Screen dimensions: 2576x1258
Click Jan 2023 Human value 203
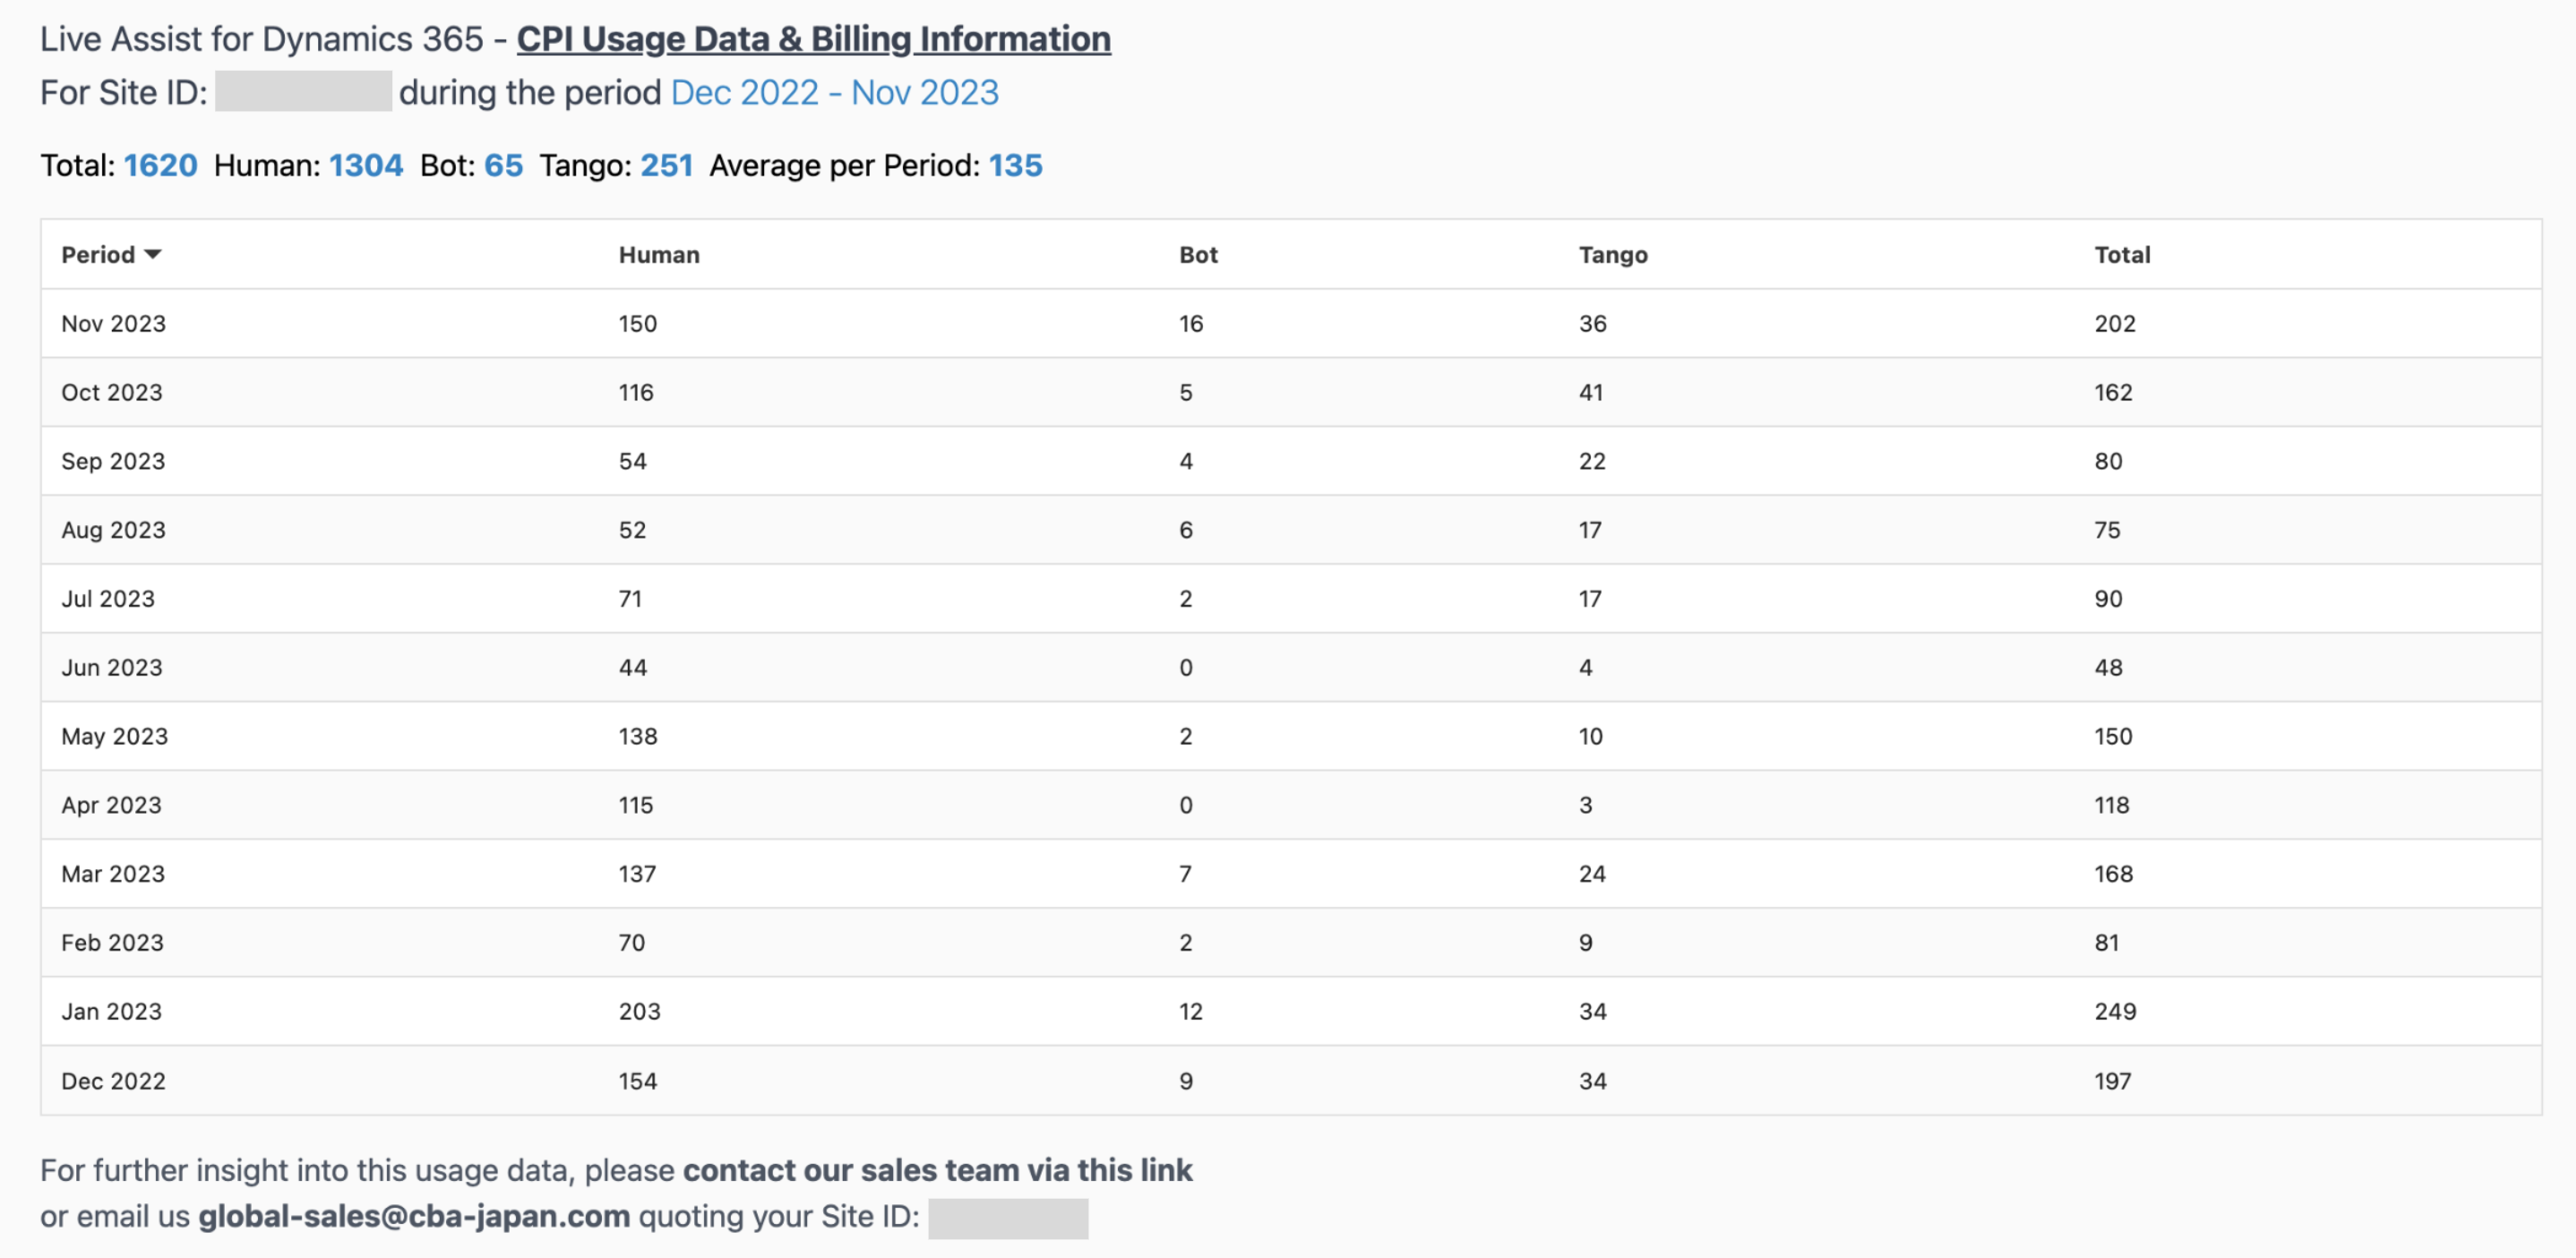click(639, 1011)
